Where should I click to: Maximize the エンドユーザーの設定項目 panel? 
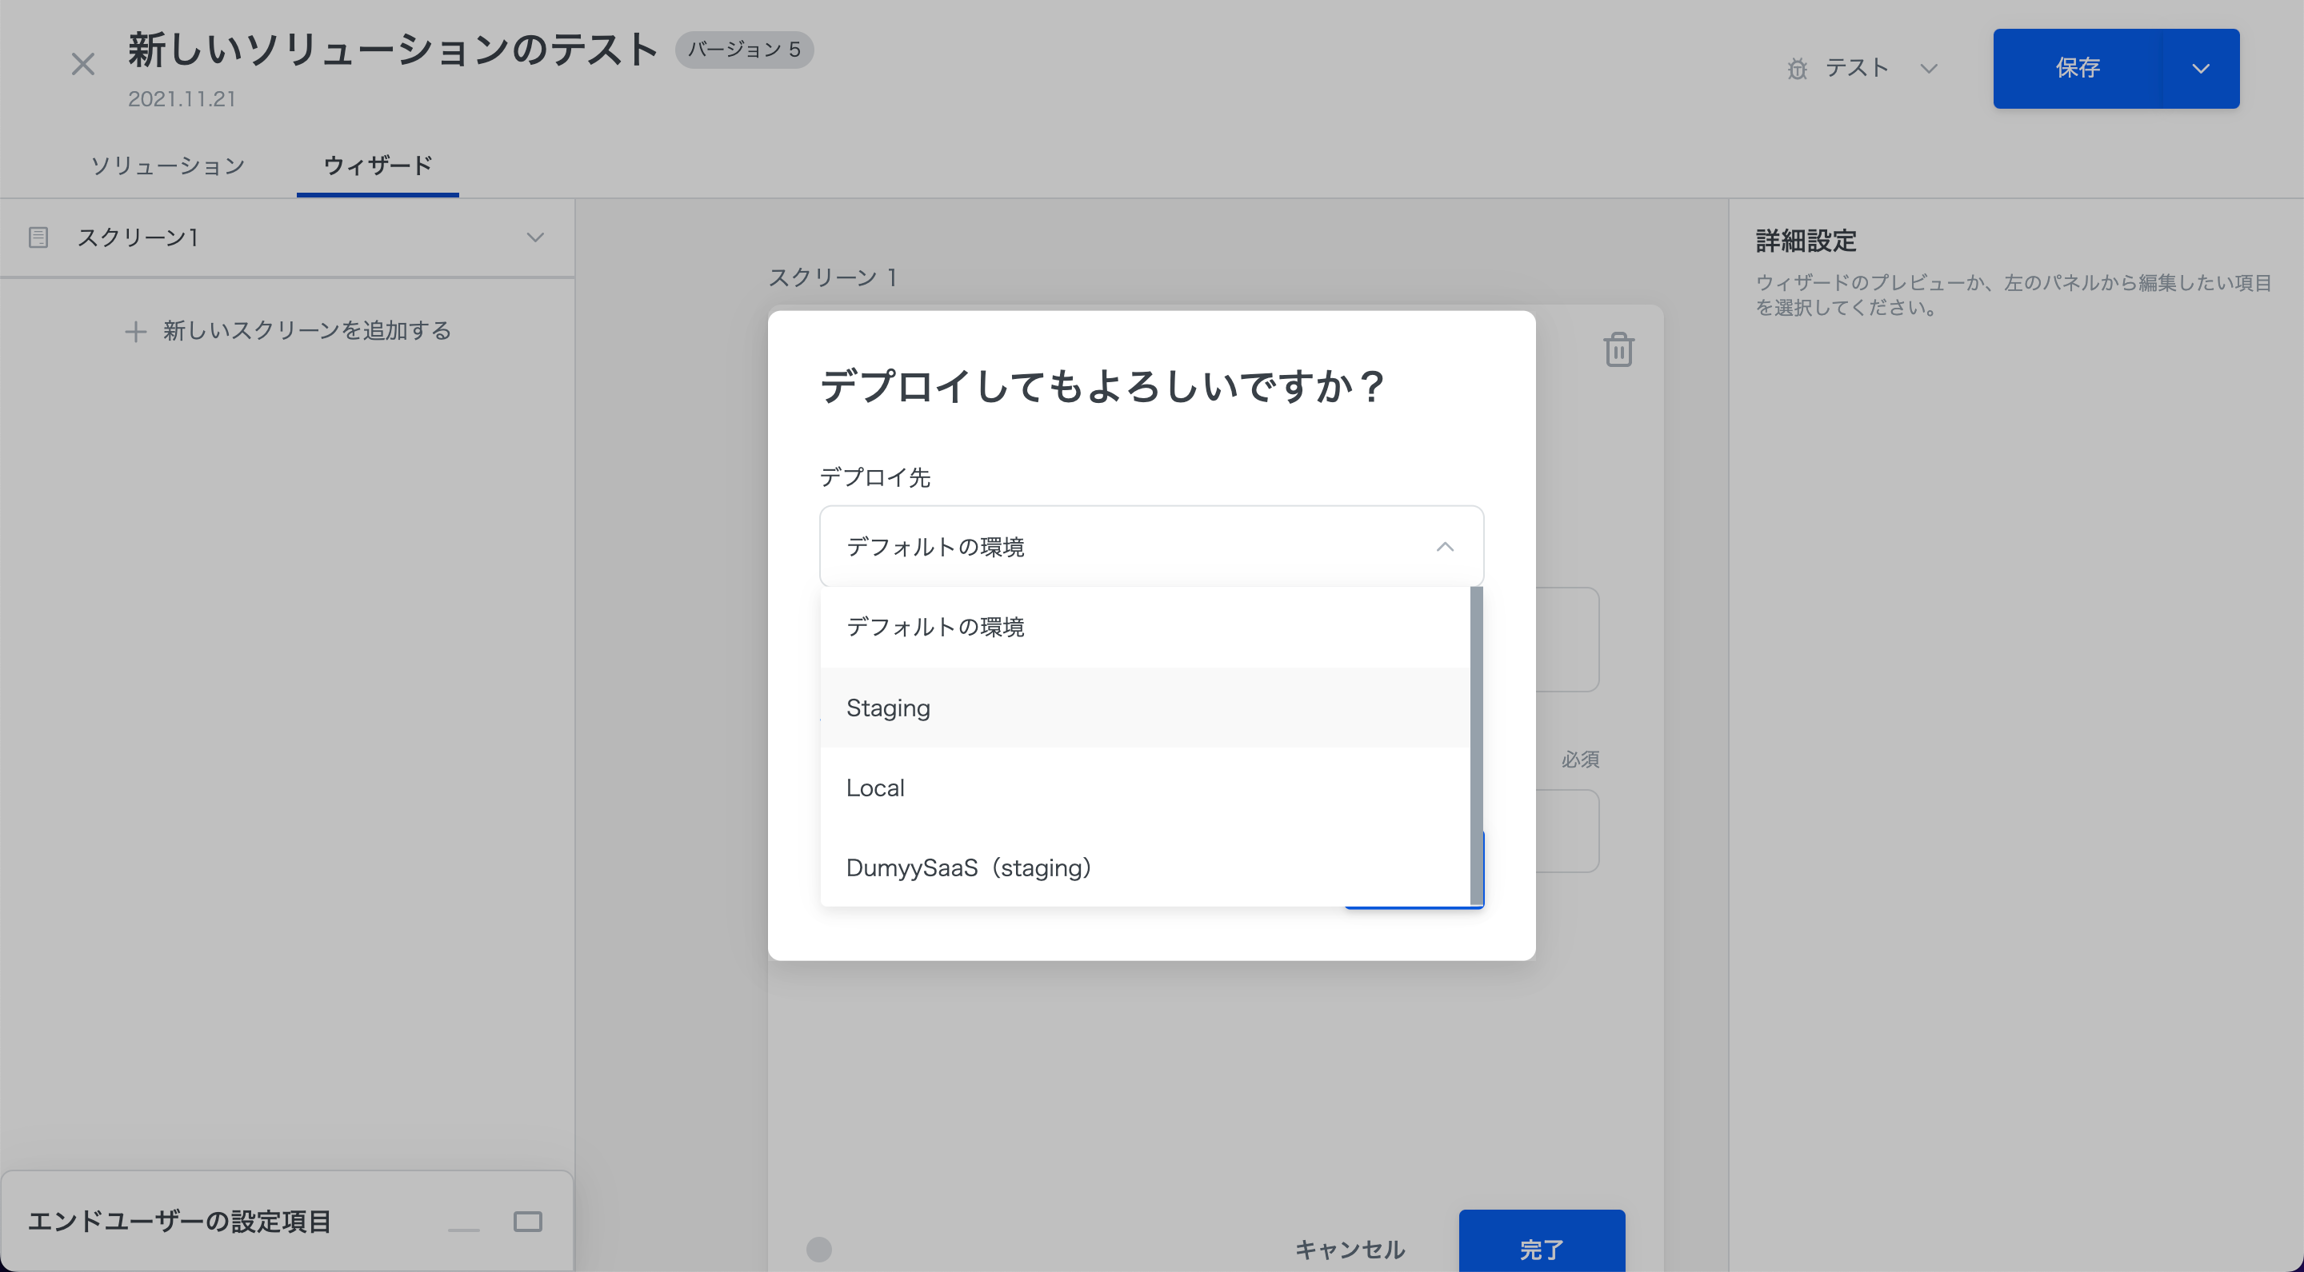[x=528, y=1222]
